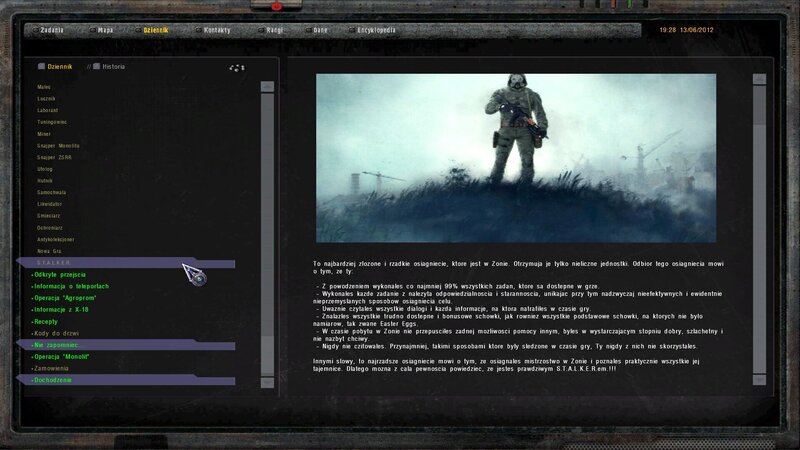Select the Likwidator entry
800x450 pixels.
pos(49,204)
